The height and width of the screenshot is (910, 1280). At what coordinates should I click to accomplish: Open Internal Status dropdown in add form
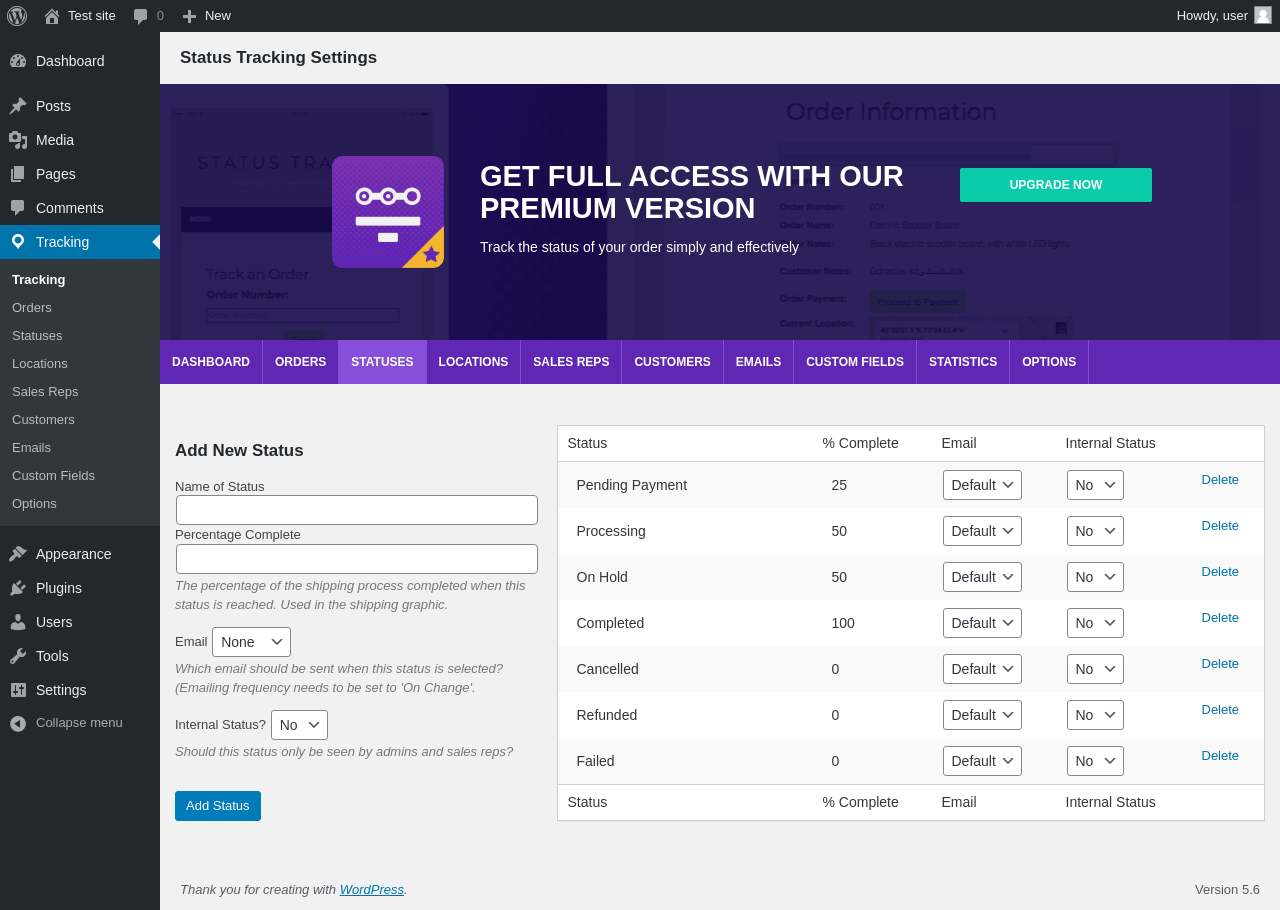coord(299,725)
